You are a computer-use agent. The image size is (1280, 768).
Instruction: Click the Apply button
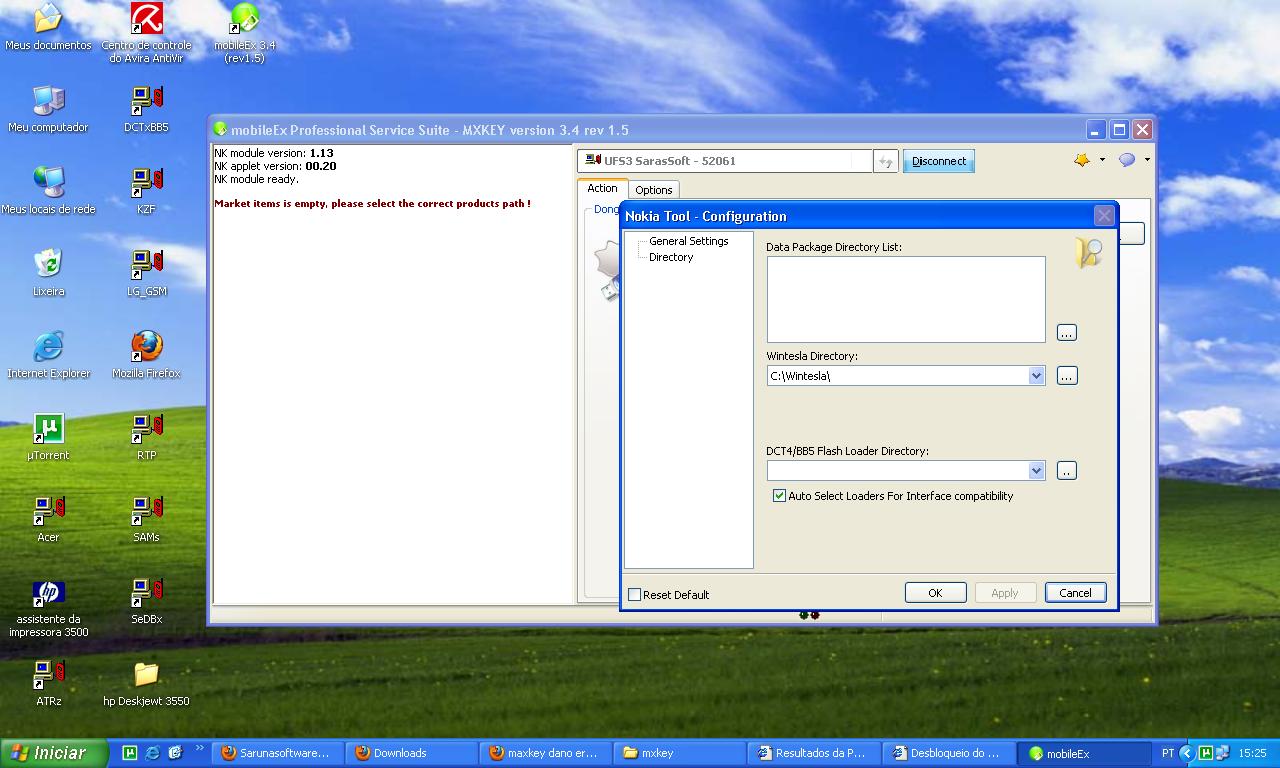click(x=1005, y=593)
